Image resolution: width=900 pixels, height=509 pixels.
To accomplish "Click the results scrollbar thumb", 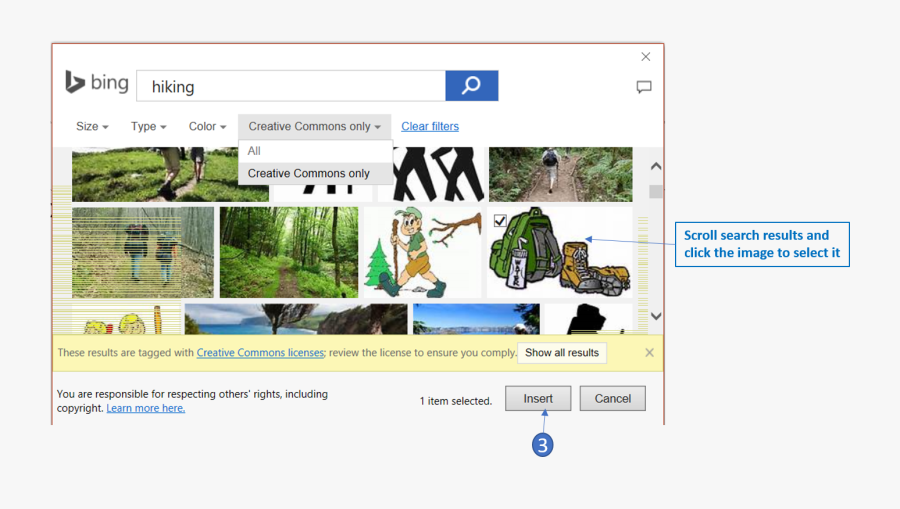I will tap(655, 191).
